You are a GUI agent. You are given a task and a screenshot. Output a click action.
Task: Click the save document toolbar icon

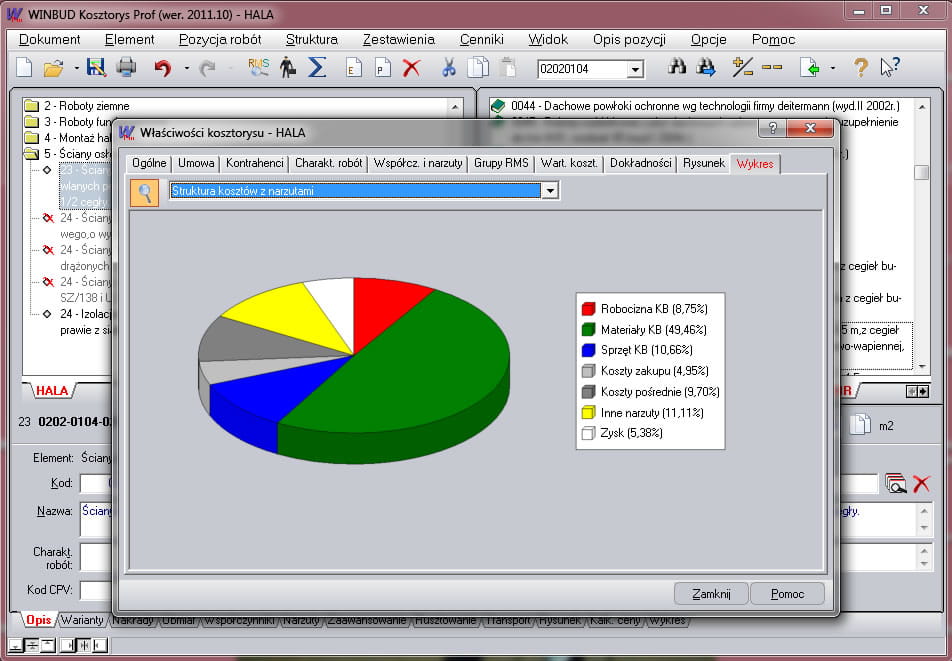[96, 68]
